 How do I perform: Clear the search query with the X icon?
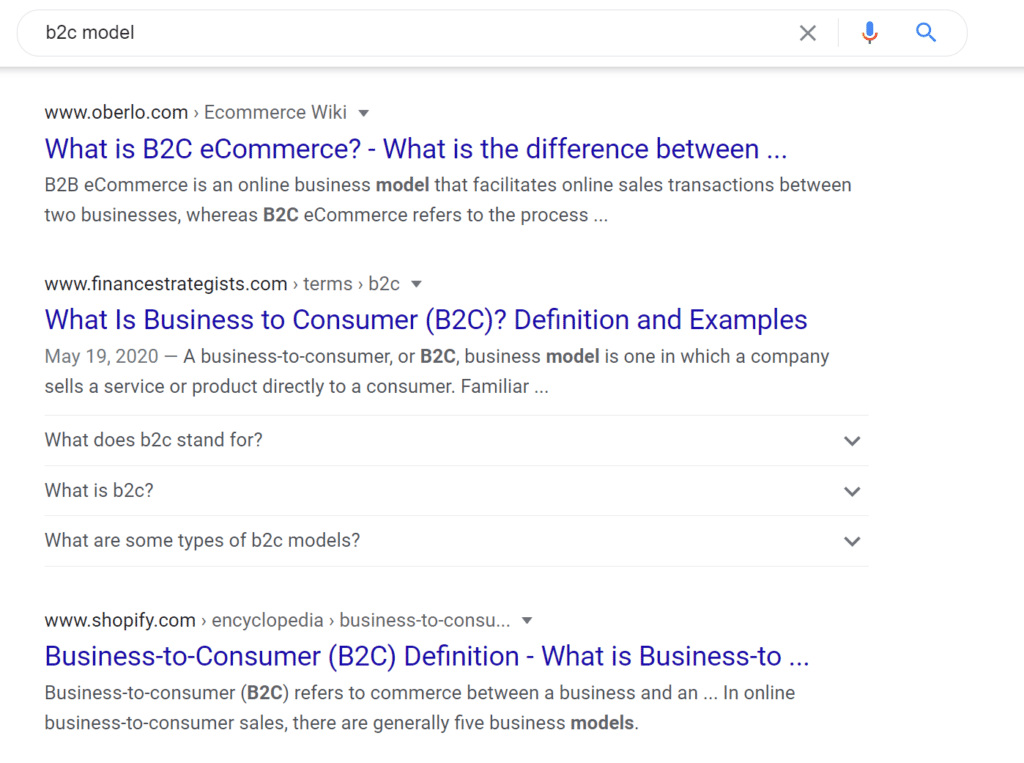click(808, 33)
